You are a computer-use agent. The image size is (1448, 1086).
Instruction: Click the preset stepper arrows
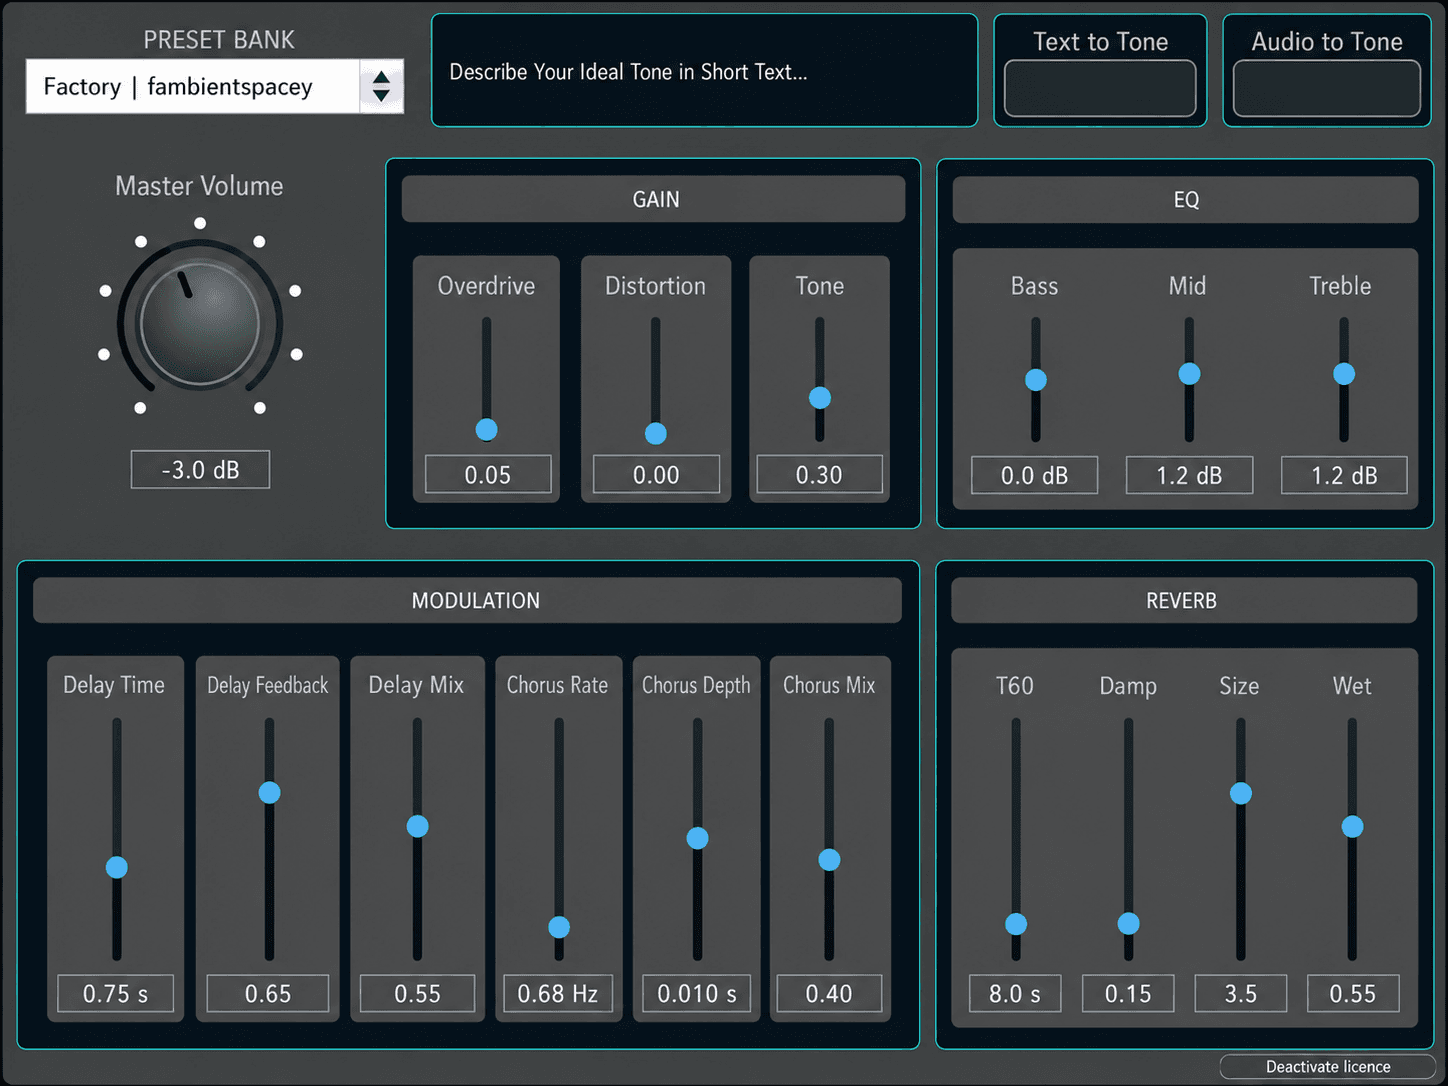[x=381, y=86]
